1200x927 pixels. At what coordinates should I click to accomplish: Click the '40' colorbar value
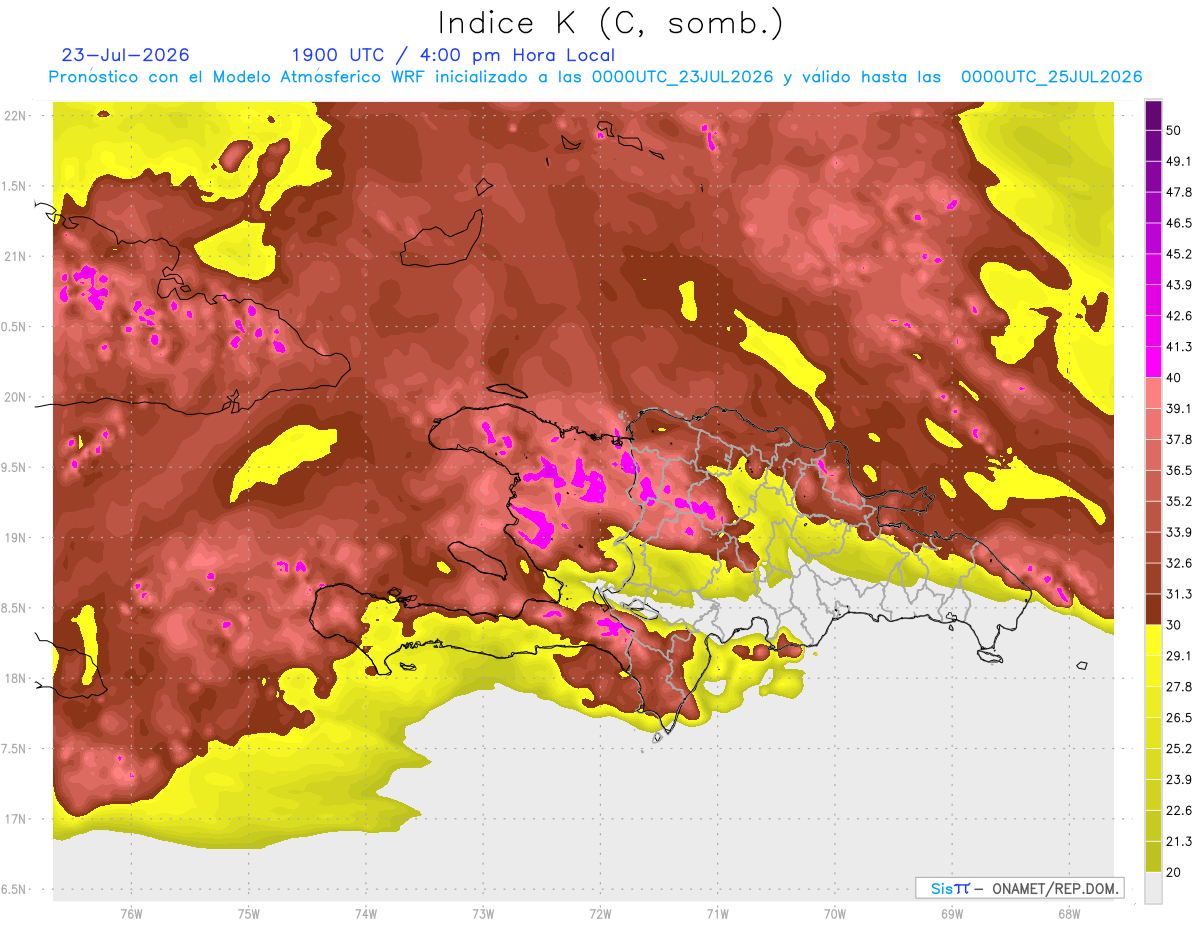tap(1174, 378)
